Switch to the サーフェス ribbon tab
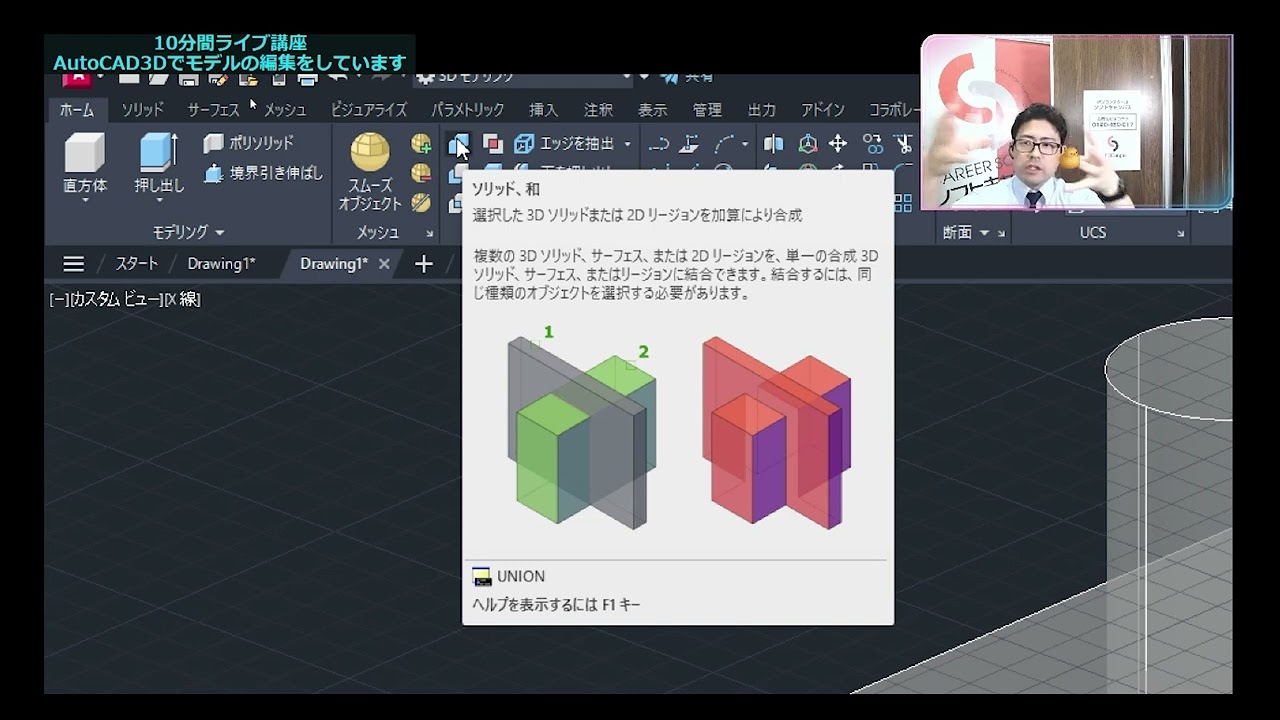1280x720 pixels. [214, 110]
